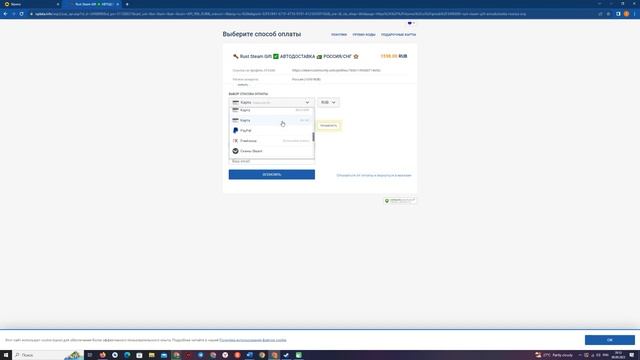Choose the option with red TK logo
Viewport: 640px width, 360px height.
pyautogui.click(x=271, y=141)
